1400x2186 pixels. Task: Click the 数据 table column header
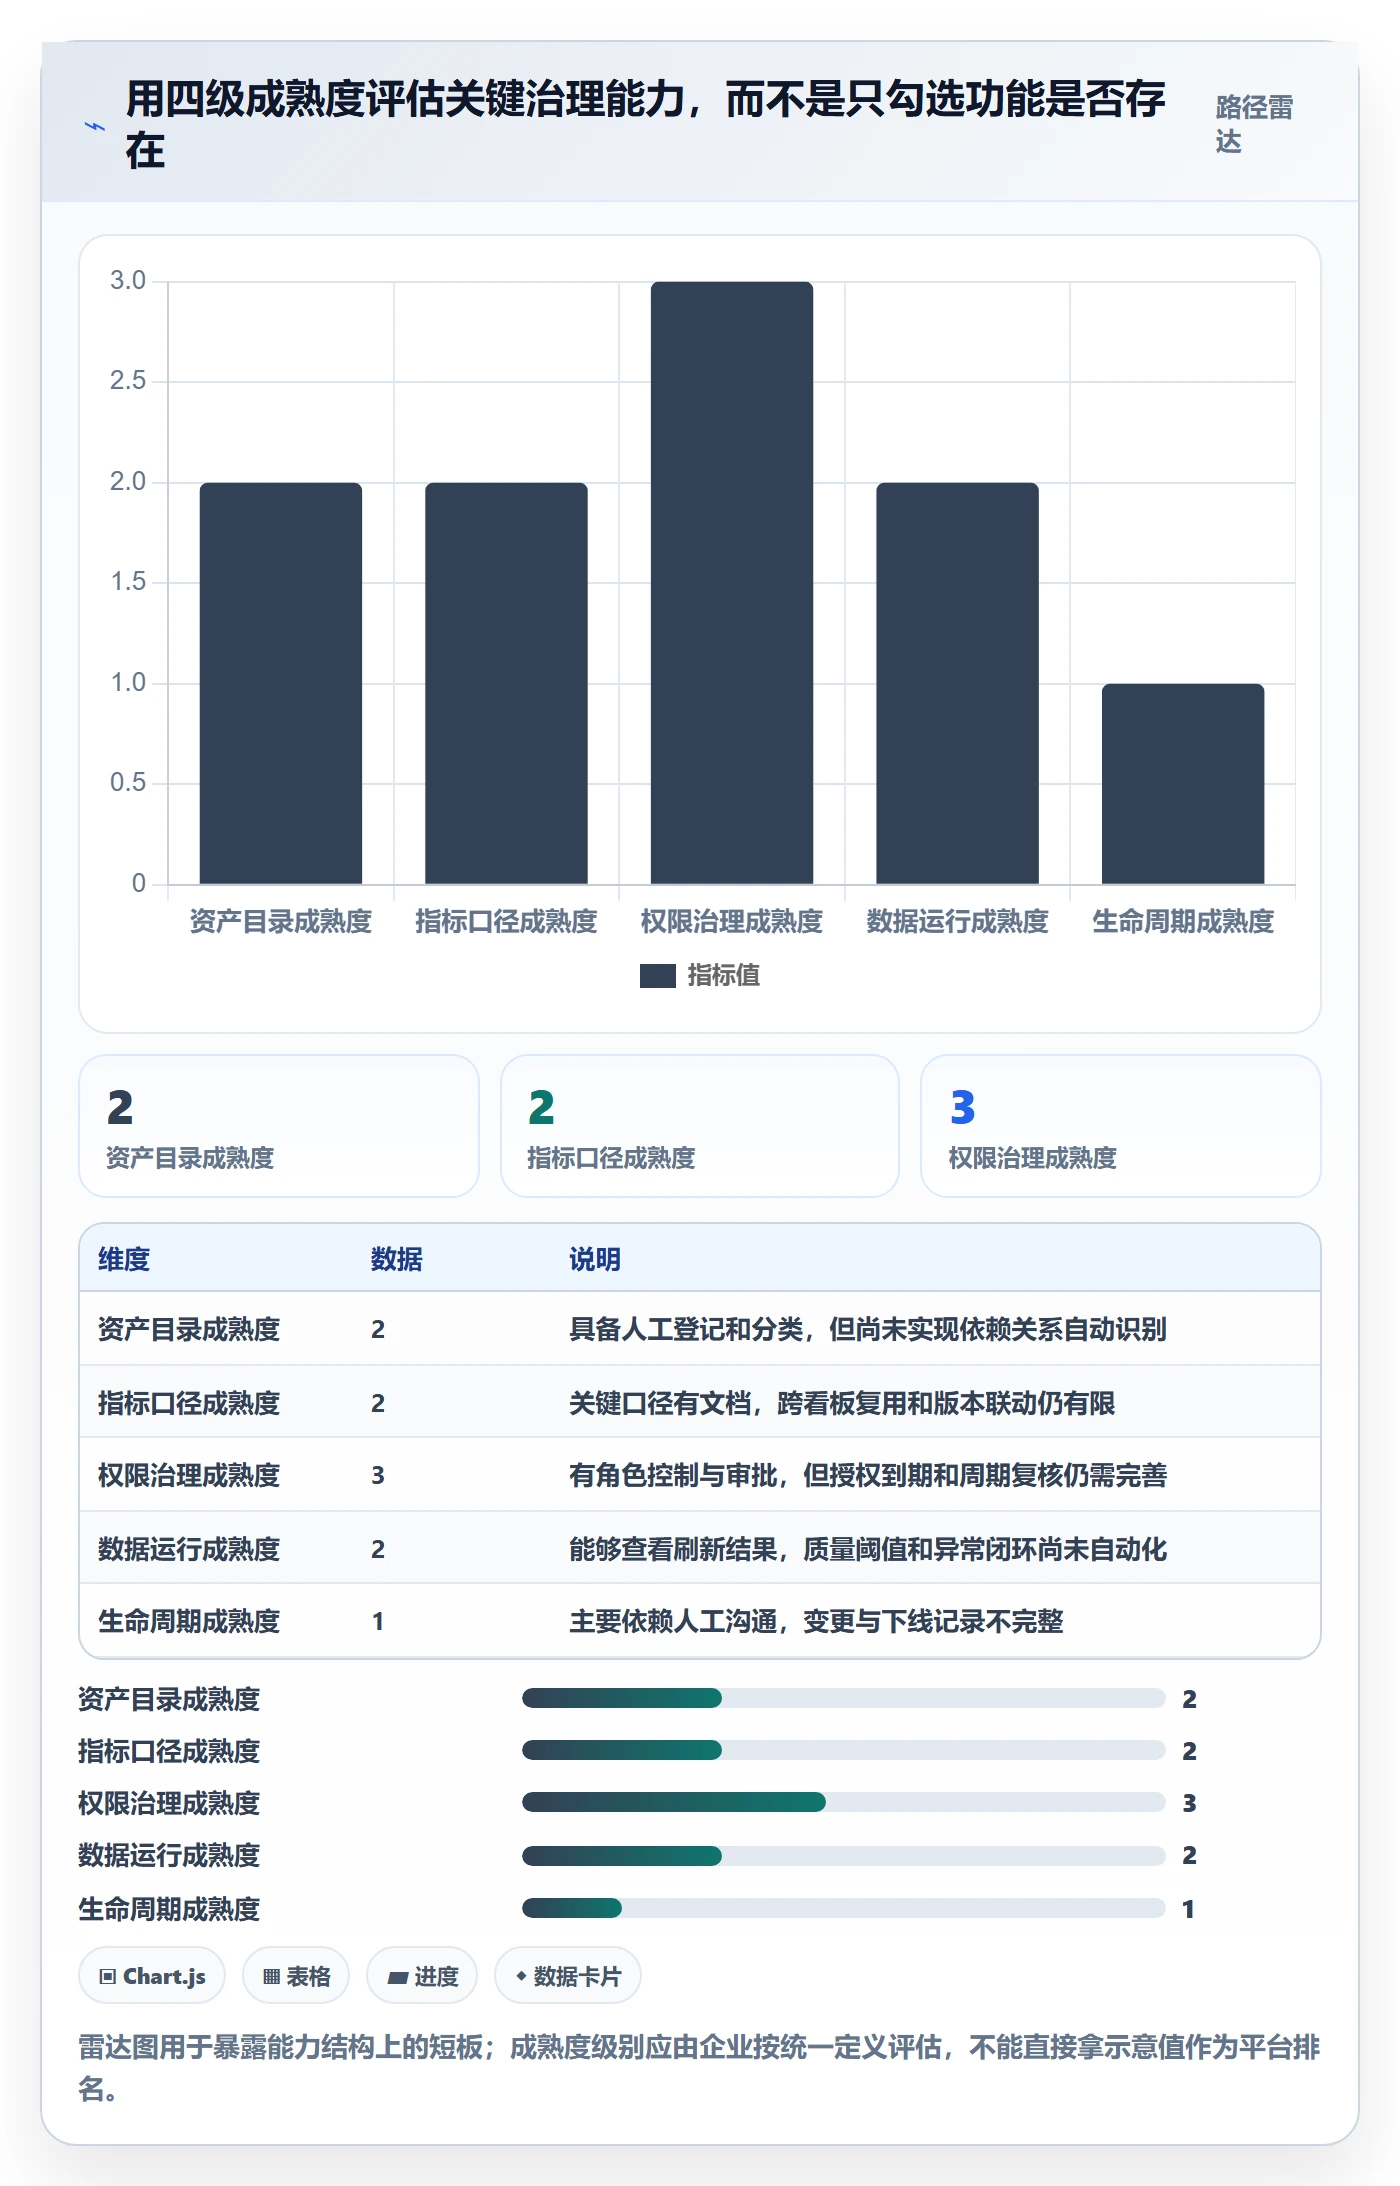(397, 1260)
